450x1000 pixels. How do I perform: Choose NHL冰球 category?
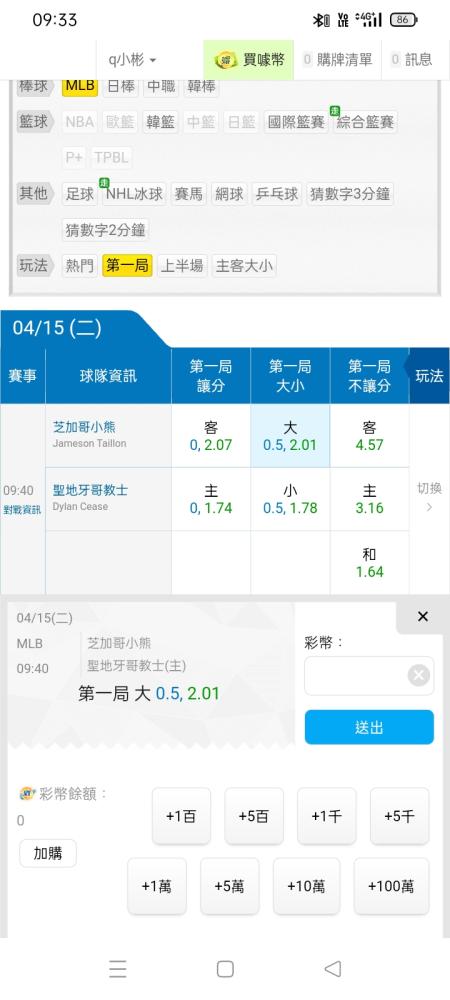134,194
